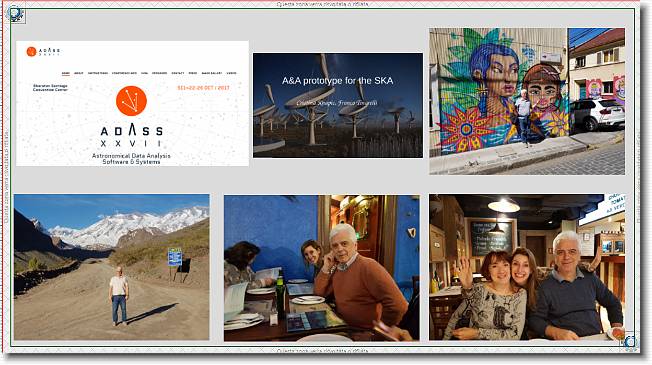
Task: Click the author names on SKA slide
Action: (x=337, y=103)
